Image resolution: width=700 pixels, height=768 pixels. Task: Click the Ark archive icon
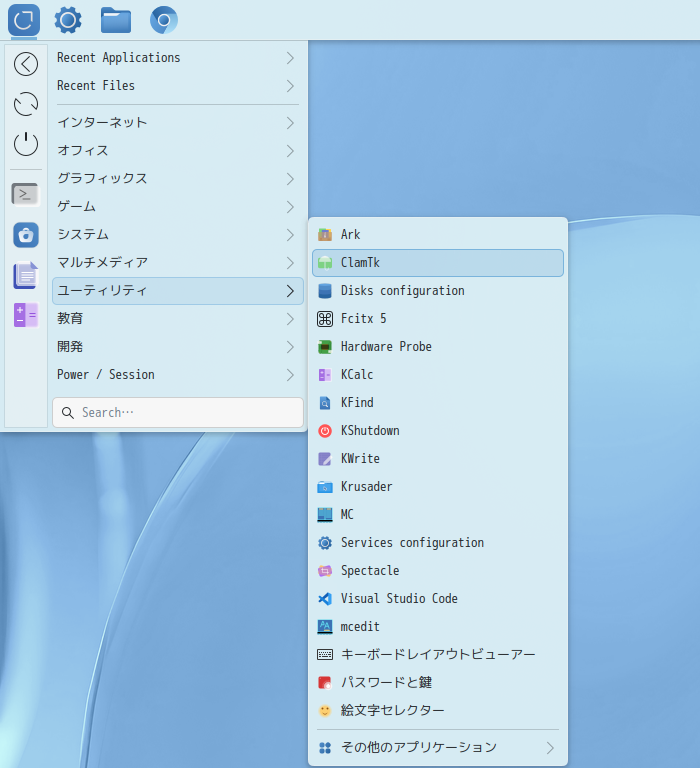[324, 235]
